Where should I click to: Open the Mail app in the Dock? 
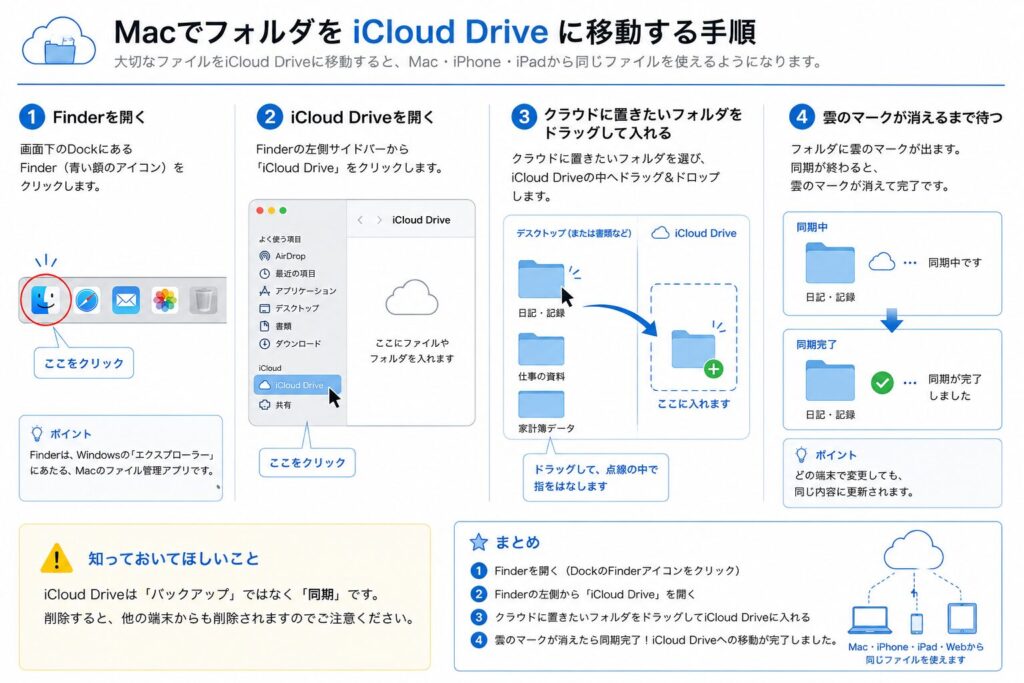tap(125, 300)
